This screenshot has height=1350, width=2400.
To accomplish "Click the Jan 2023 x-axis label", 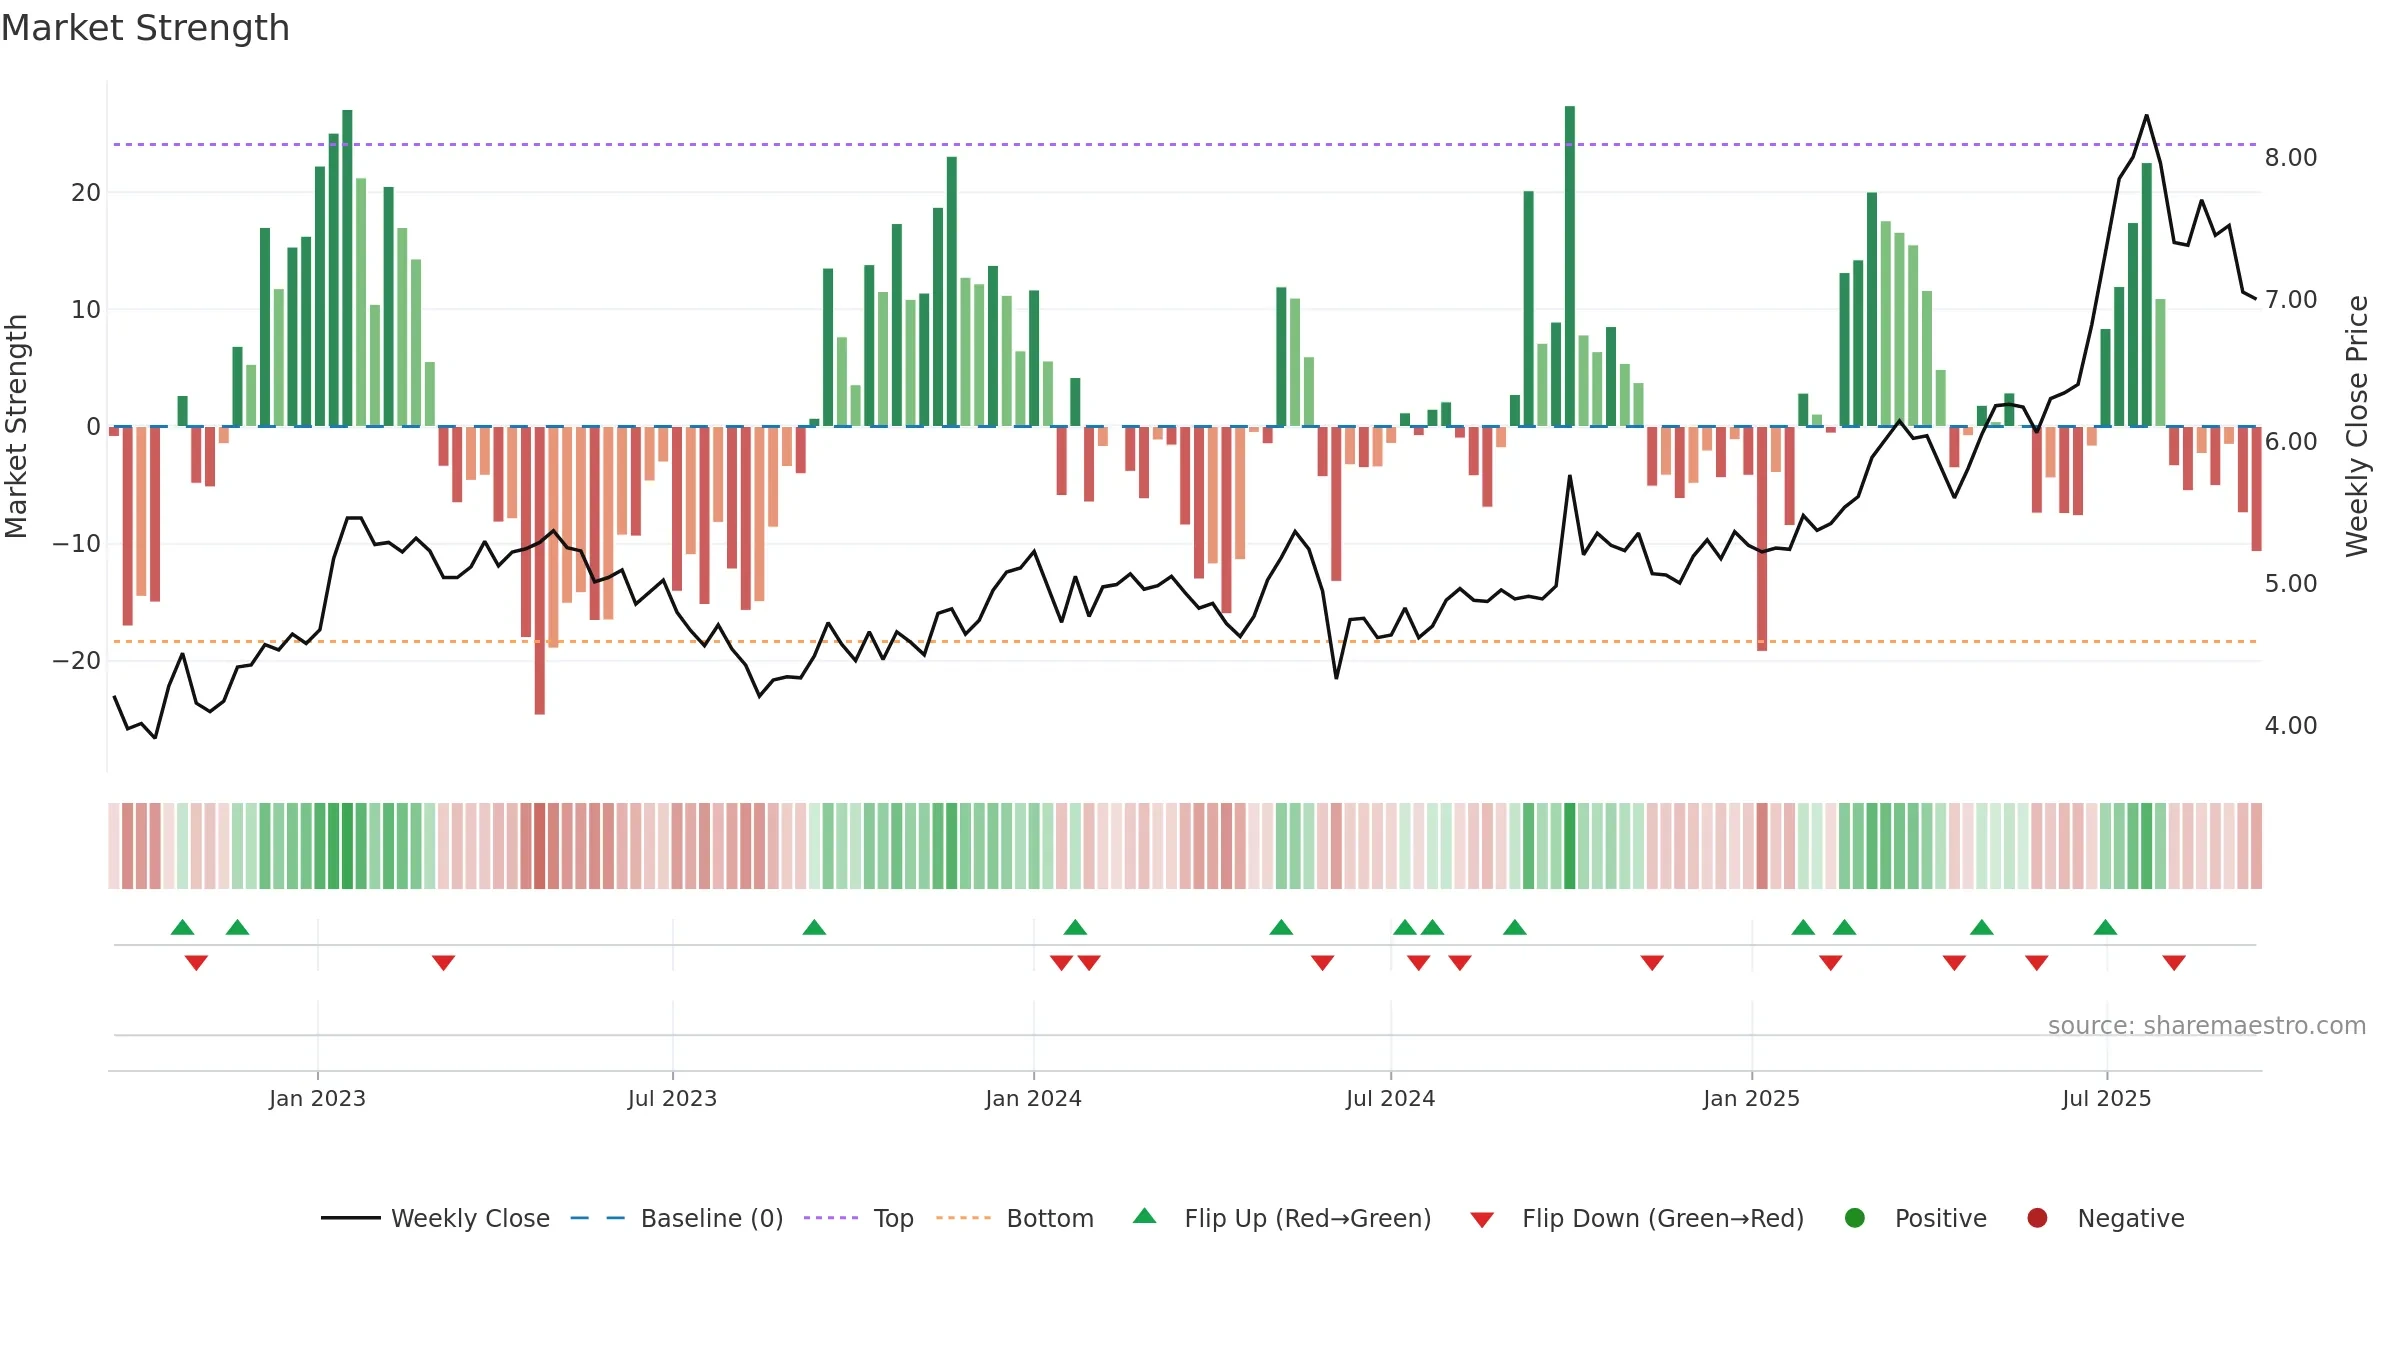I will 317,1098.
